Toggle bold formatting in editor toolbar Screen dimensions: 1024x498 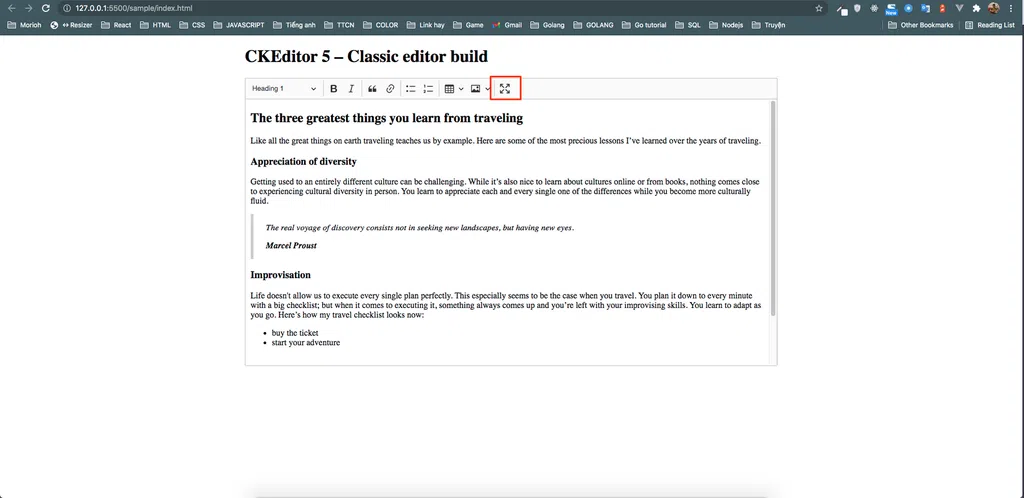point(333,89)
